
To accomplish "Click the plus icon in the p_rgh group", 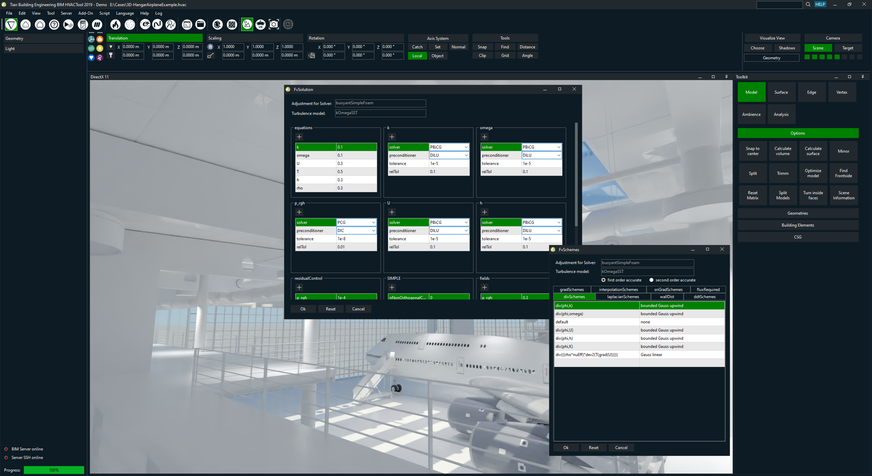I will point(299,212).
